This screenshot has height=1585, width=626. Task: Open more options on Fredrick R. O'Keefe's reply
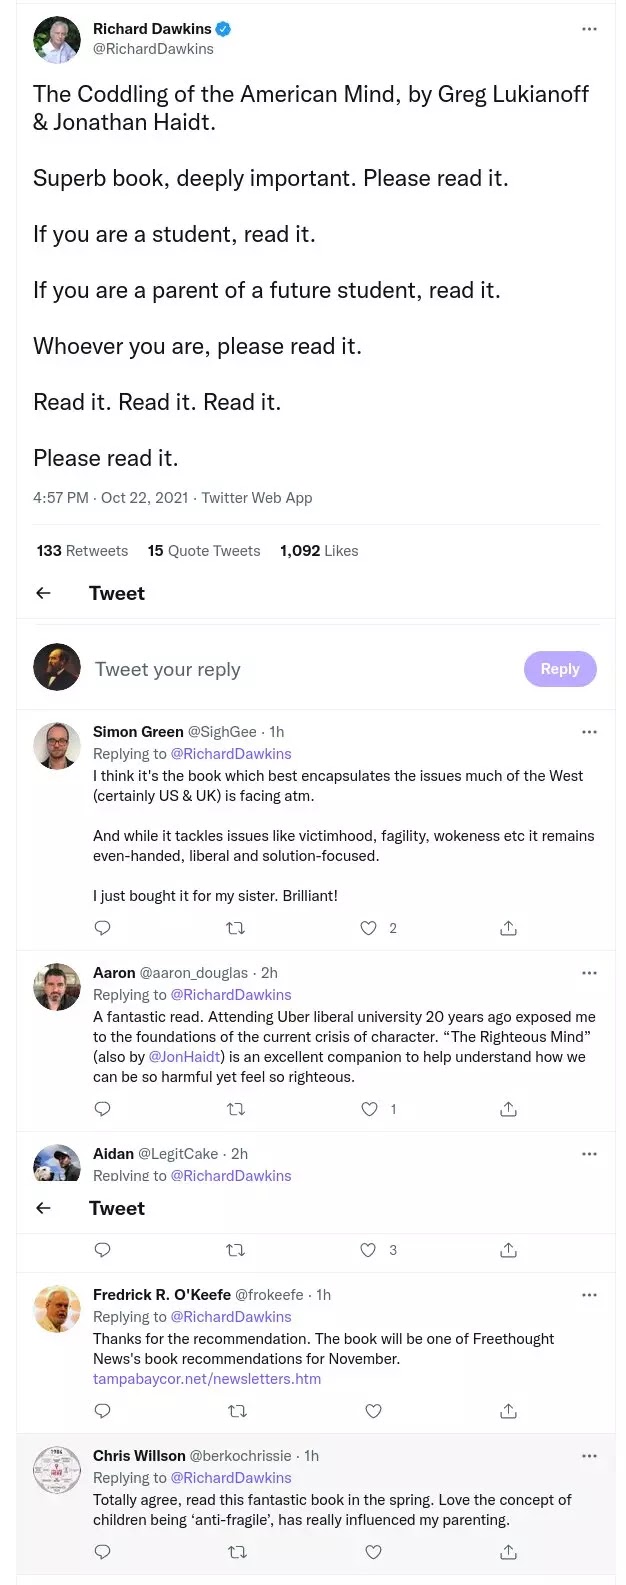(589, 1295)
